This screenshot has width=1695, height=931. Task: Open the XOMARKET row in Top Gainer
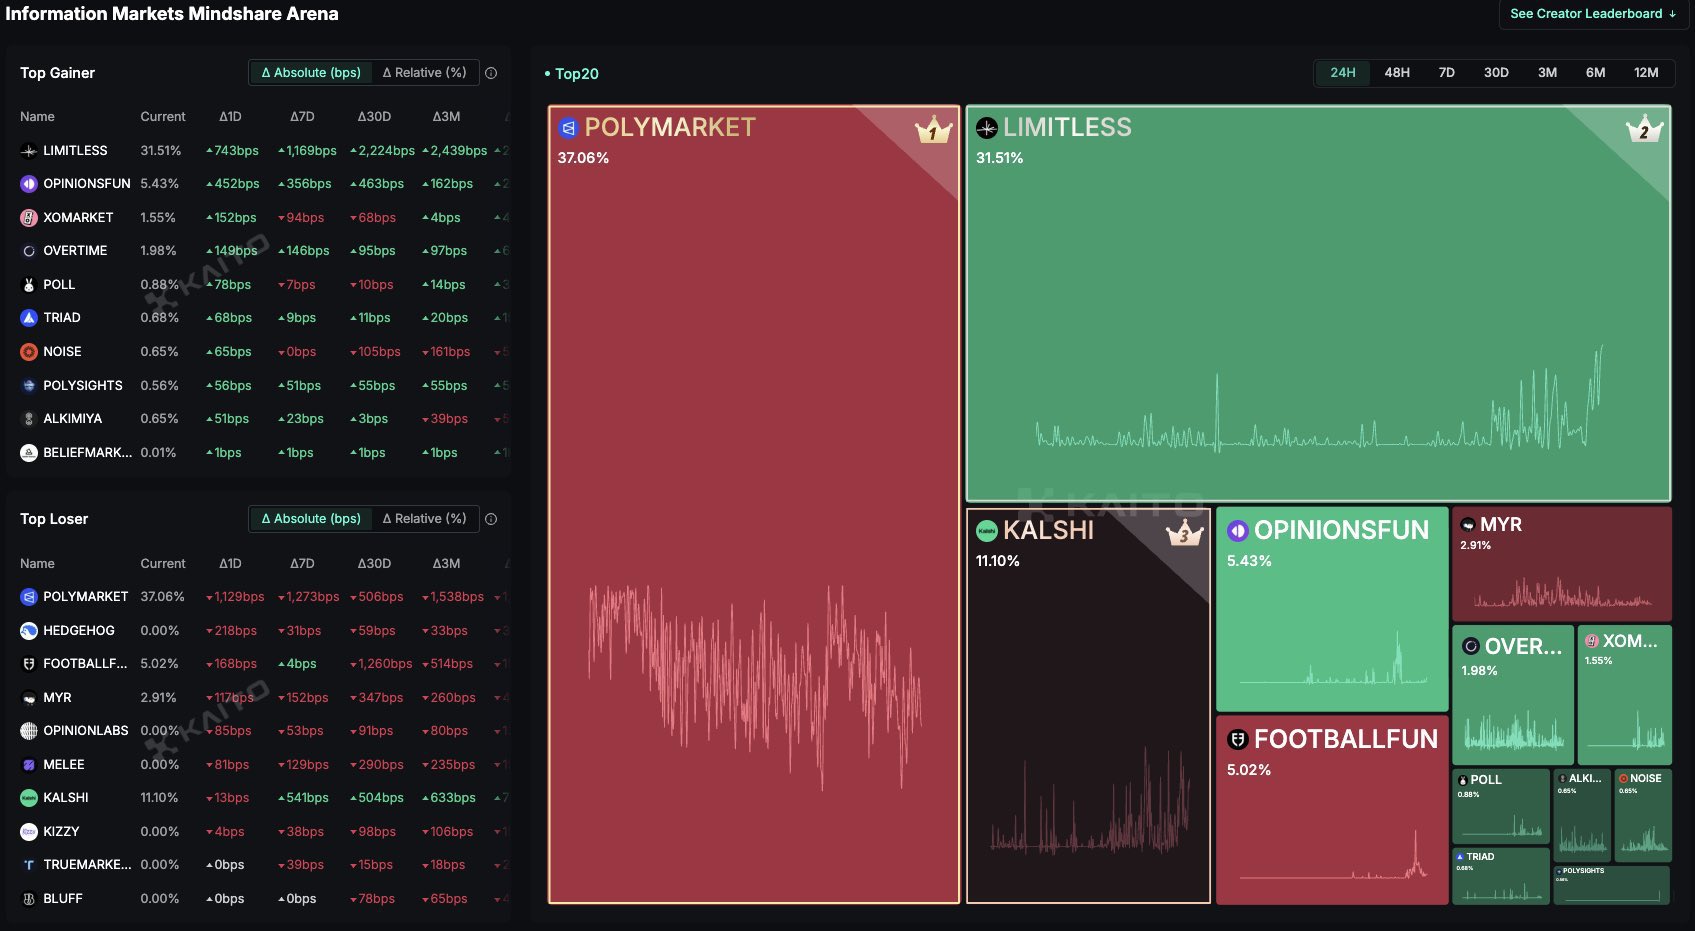77,218
